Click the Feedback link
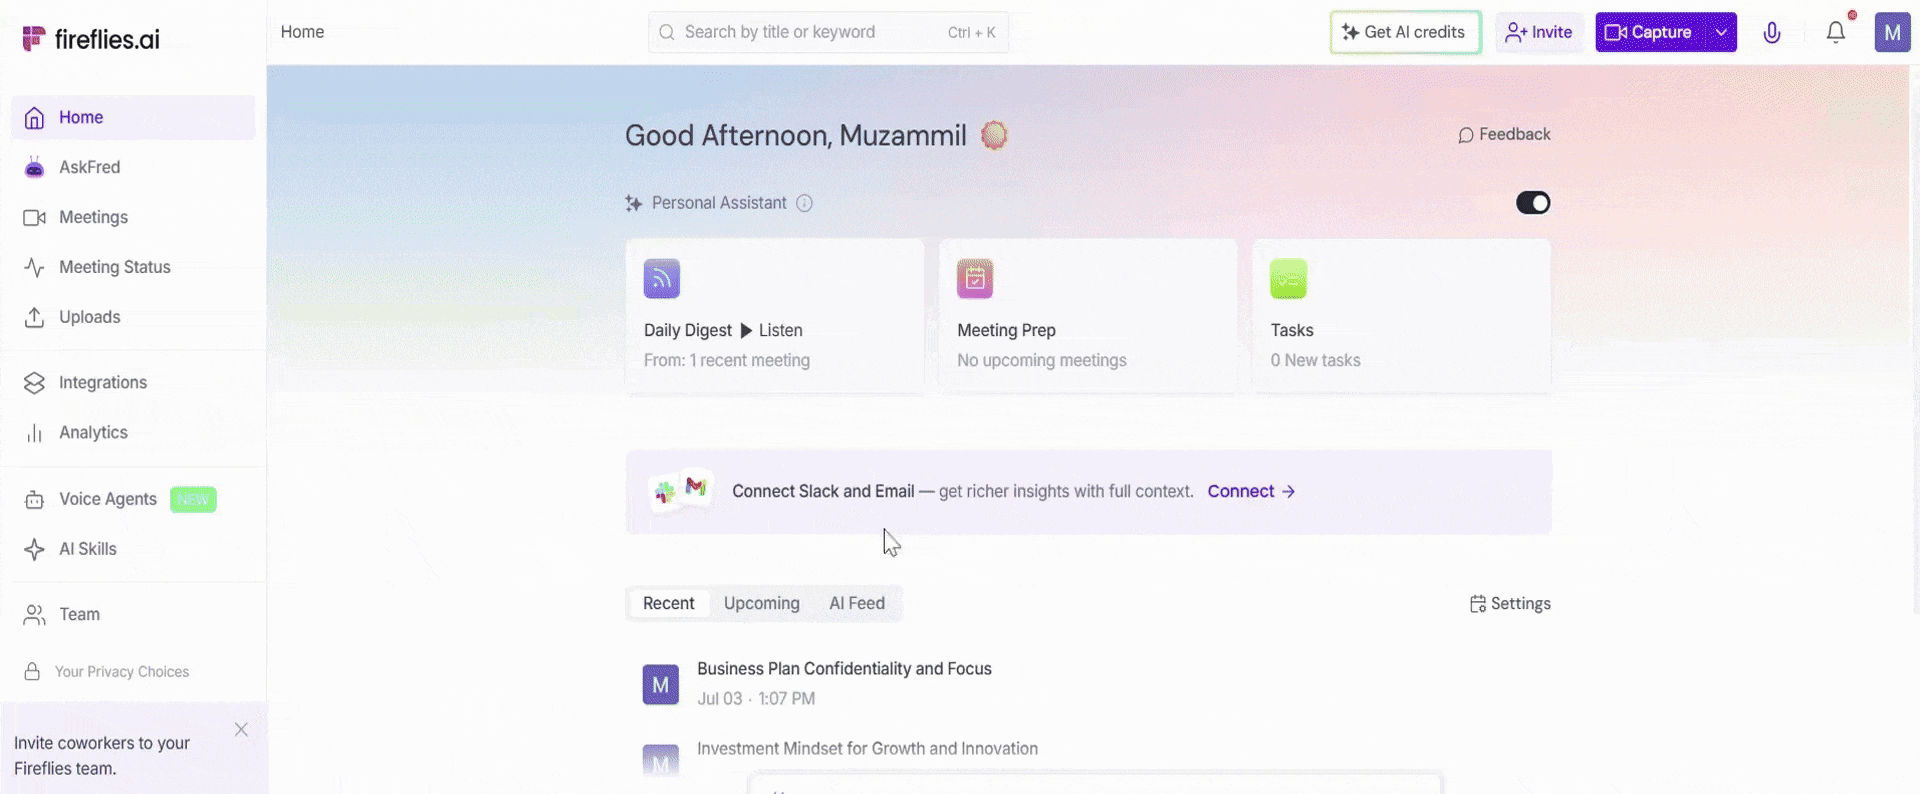 pos(1504,134)
